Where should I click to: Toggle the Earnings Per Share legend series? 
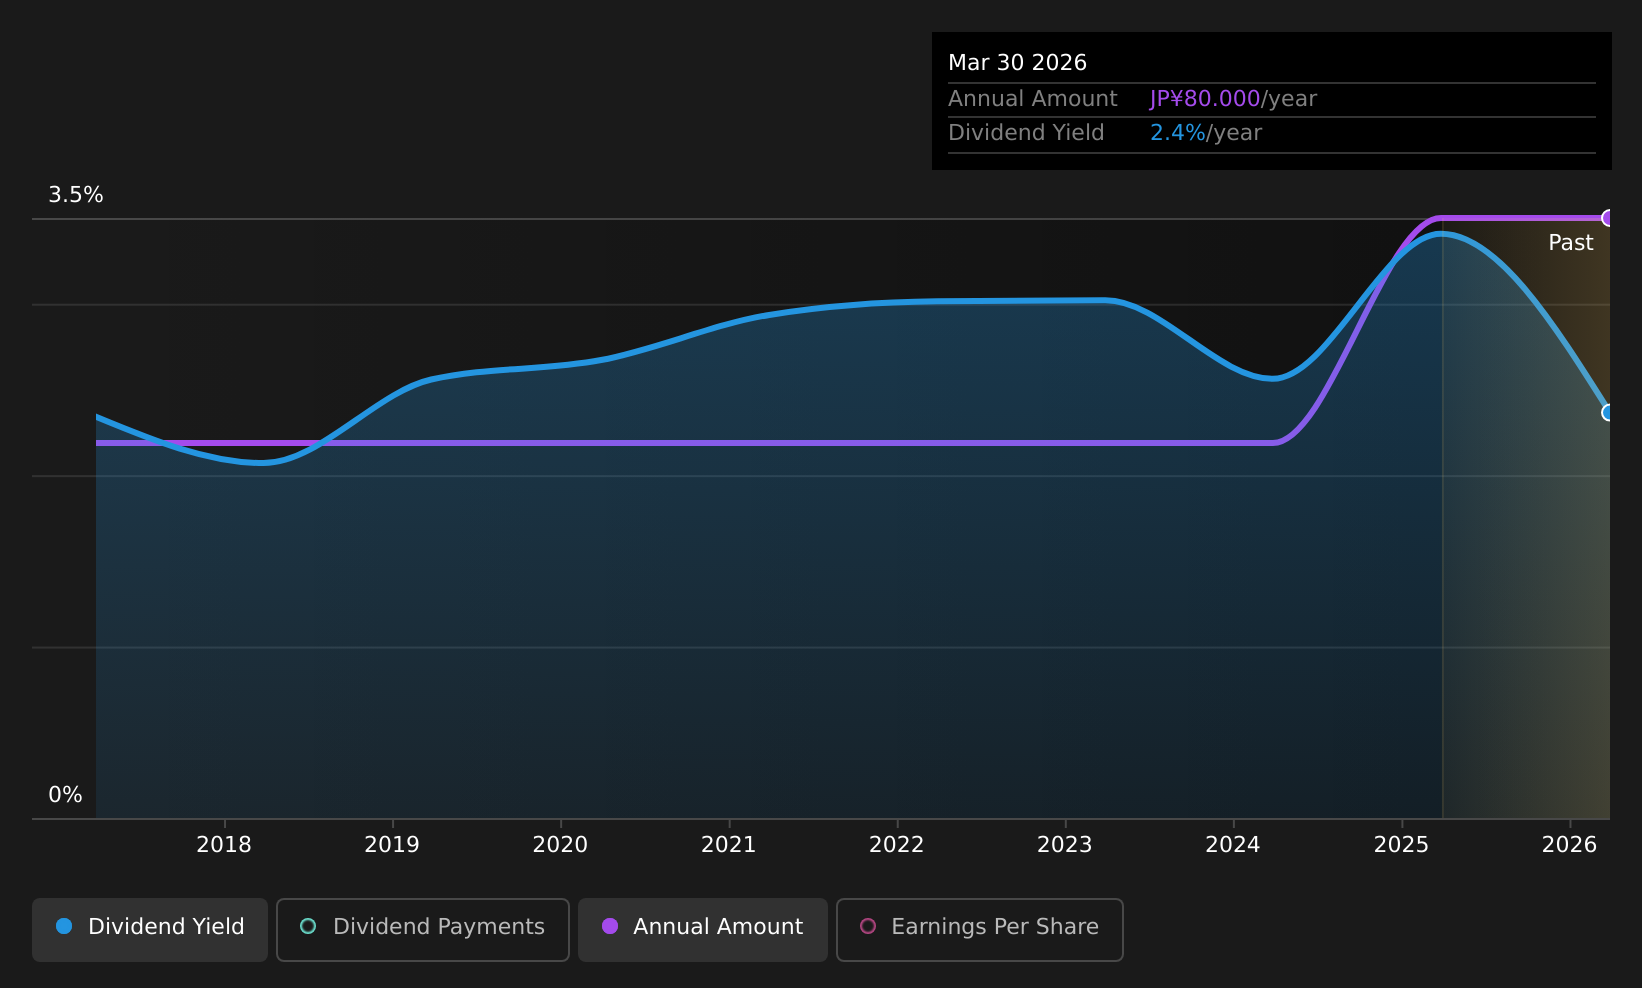click(x=980, y=929)
